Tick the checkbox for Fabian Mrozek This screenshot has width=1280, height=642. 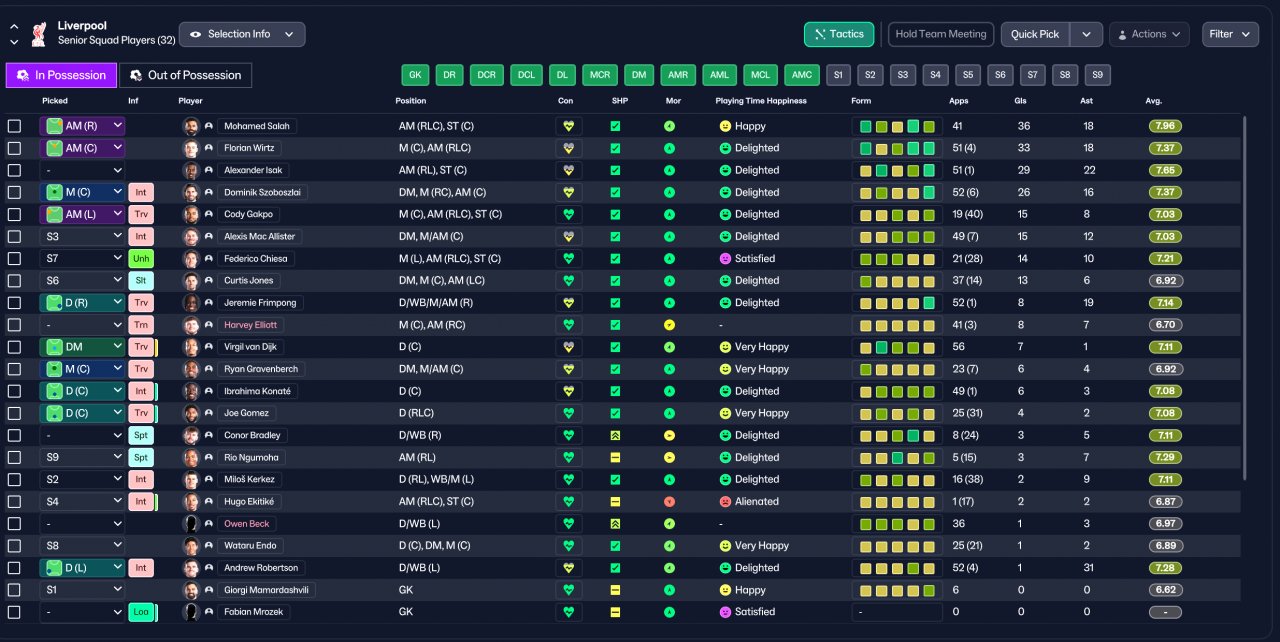tap(14, 612)
